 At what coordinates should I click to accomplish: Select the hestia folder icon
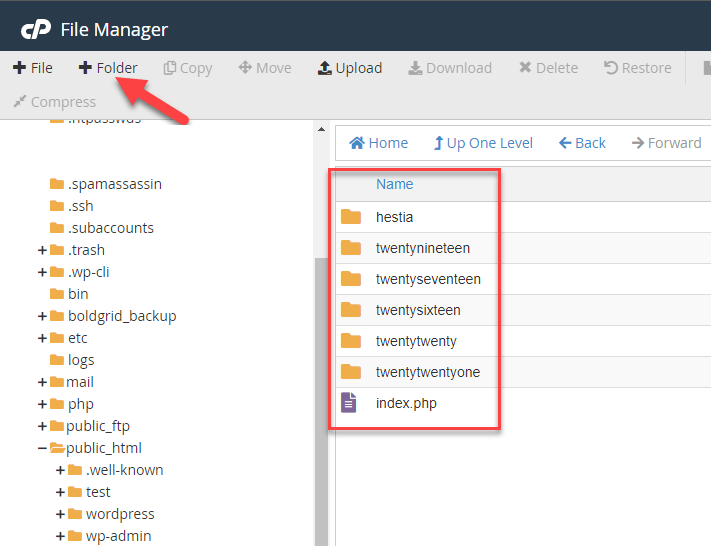coord(351,217)
